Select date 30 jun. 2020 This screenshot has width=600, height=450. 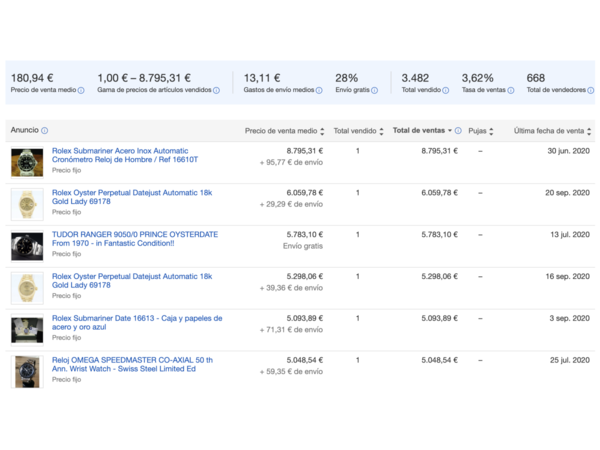click(569, 151)
